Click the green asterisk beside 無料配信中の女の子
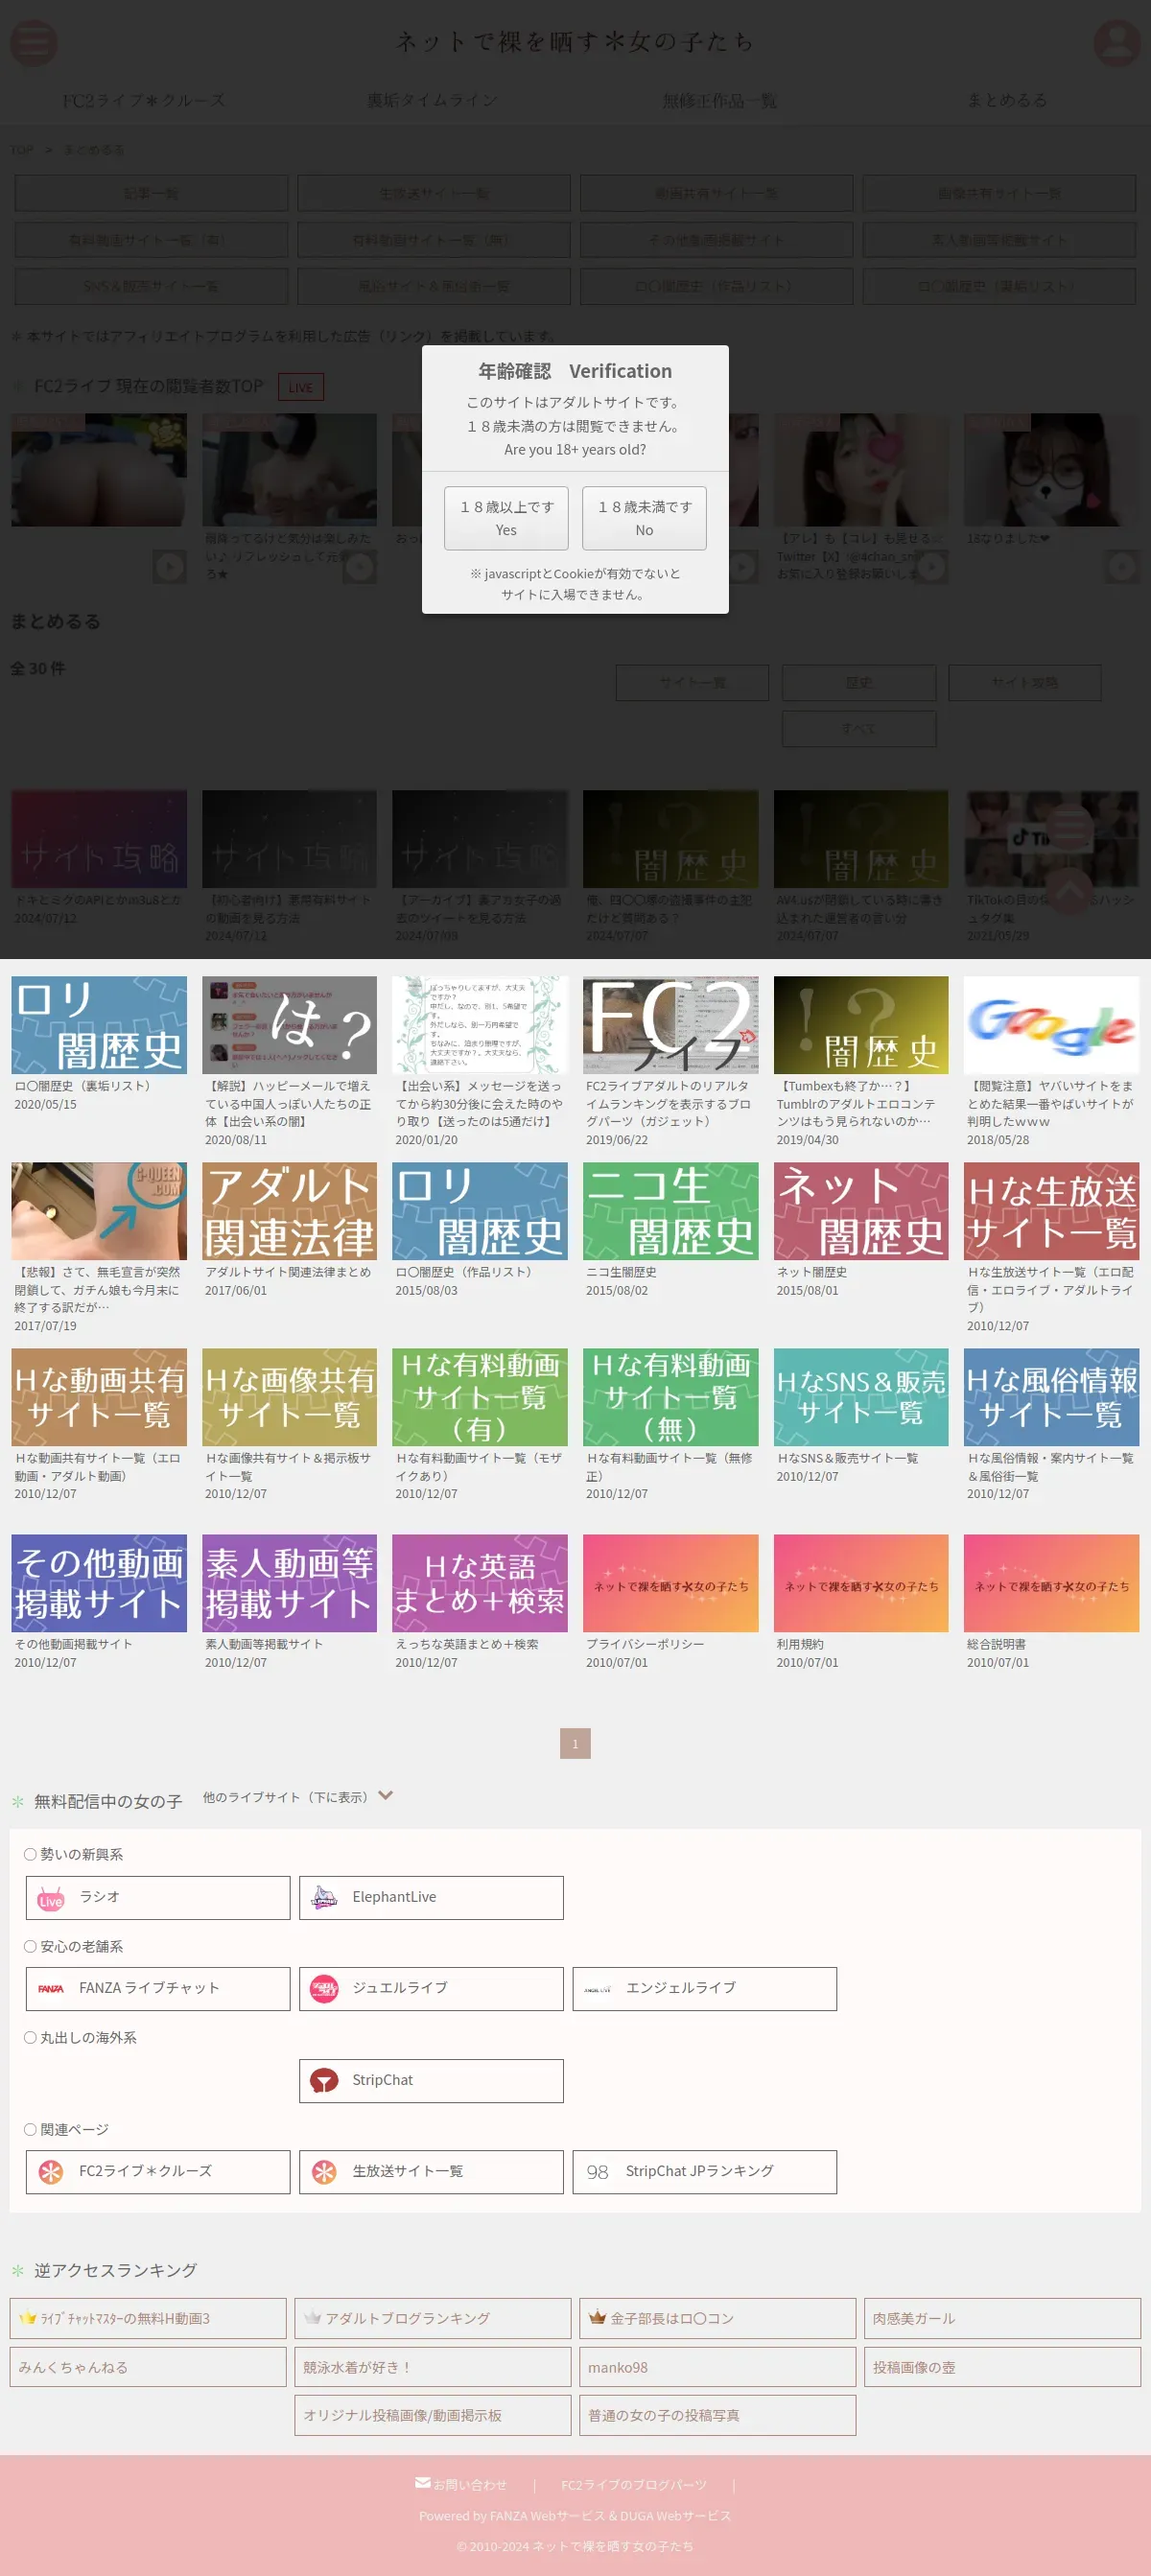Viewport: 1151px width, 2576px height. [18, 1802]
